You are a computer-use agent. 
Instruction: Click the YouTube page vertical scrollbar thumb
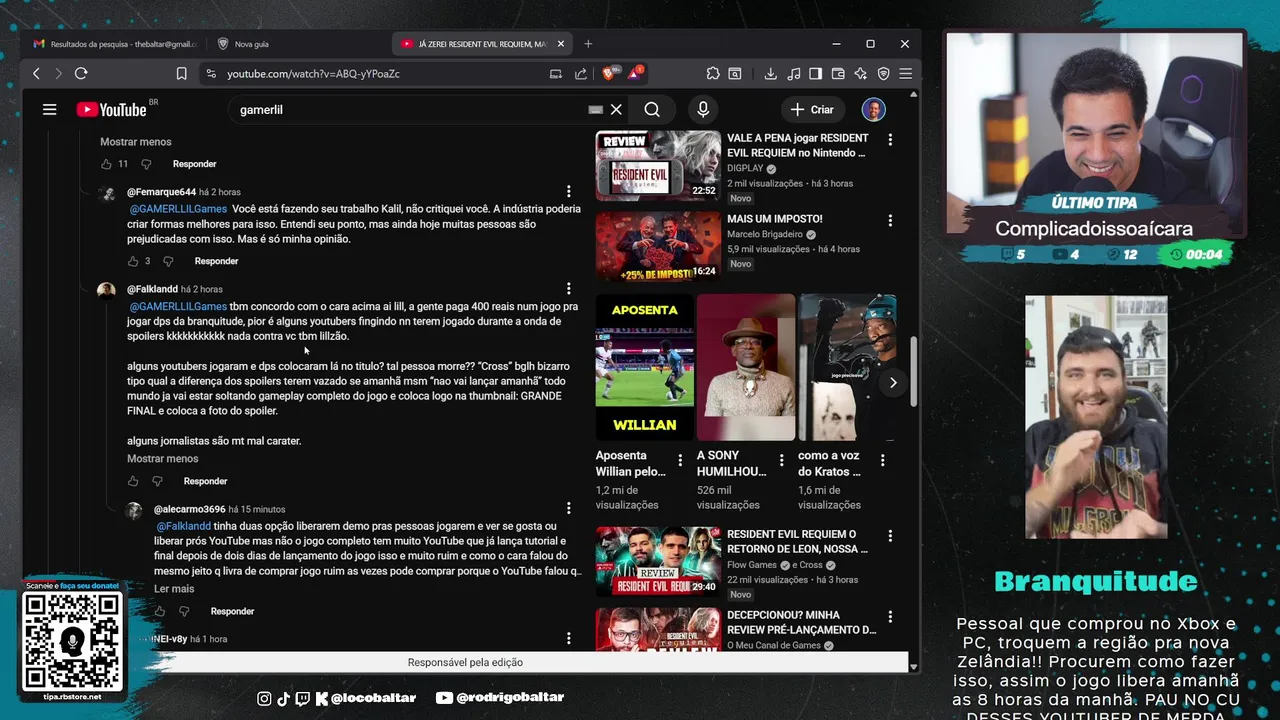pyautogui.click(x=914, y=370)
